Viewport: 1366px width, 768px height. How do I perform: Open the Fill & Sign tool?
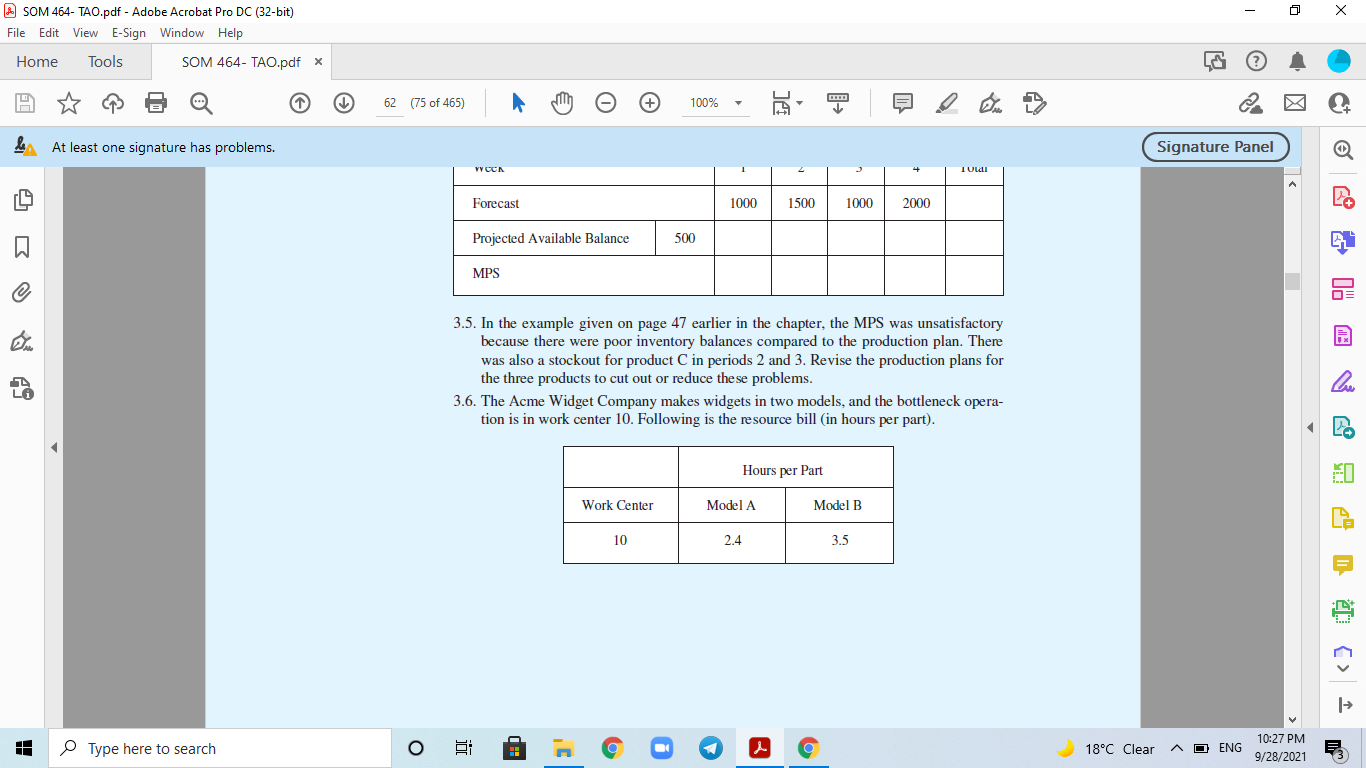1343,380
